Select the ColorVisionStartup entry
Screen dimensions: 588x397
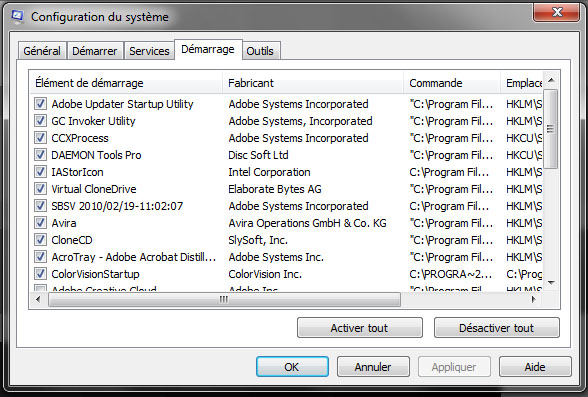95,274
